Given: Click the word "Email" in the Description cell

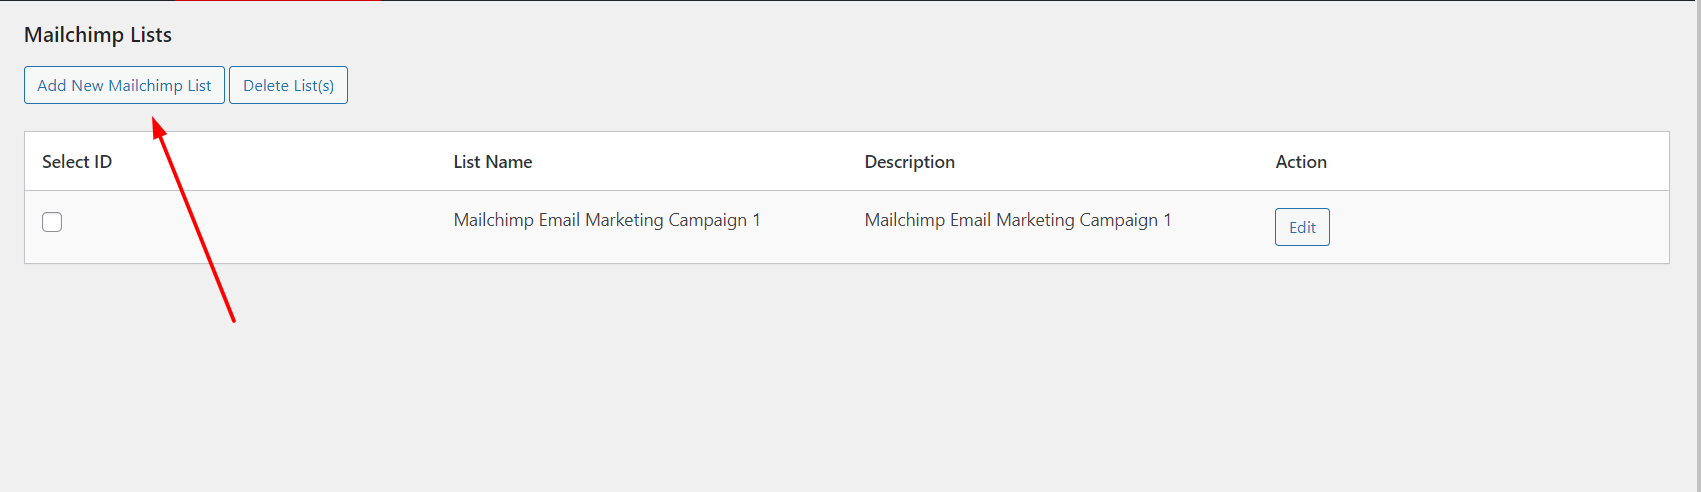Looking at the screenshot, I should 970,220.
